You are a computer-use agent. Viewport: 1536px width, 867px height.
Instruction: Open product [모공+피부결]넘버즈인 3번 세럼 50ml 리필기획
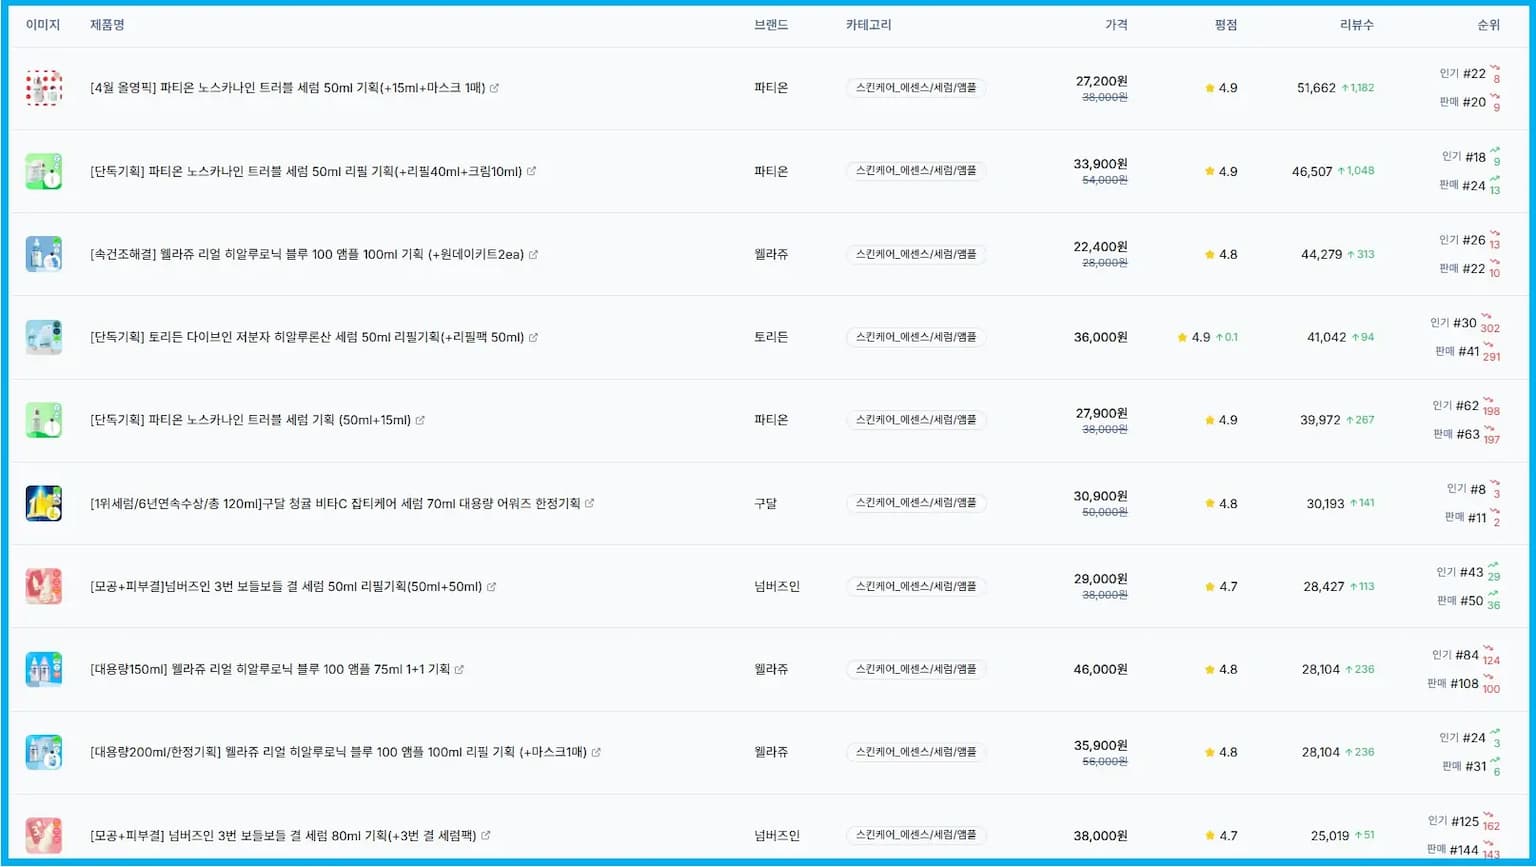(286, 586)
